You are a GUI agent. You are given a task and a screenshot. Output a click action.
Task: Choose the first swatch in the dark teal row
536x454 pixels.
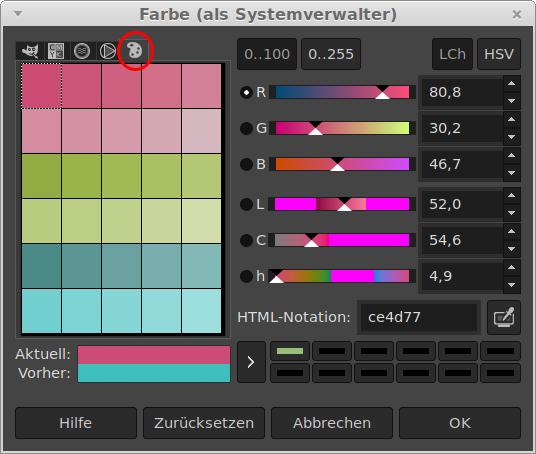[41, 266]
